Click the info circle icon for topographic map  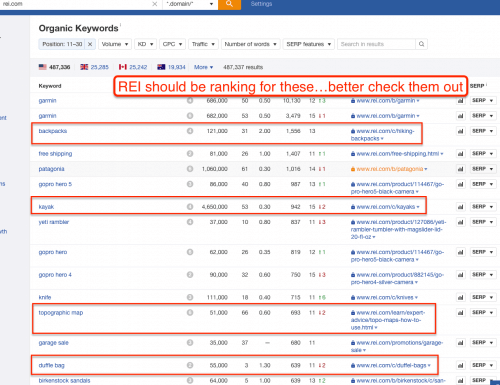190,313
